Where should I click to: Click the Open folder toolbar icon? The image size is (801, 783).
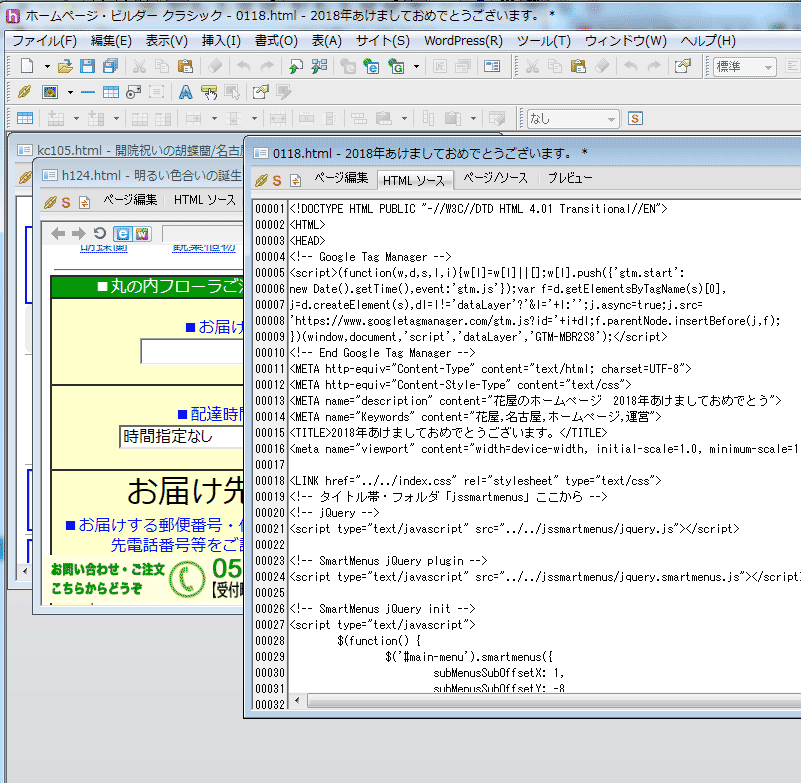(x=65, y=66)
